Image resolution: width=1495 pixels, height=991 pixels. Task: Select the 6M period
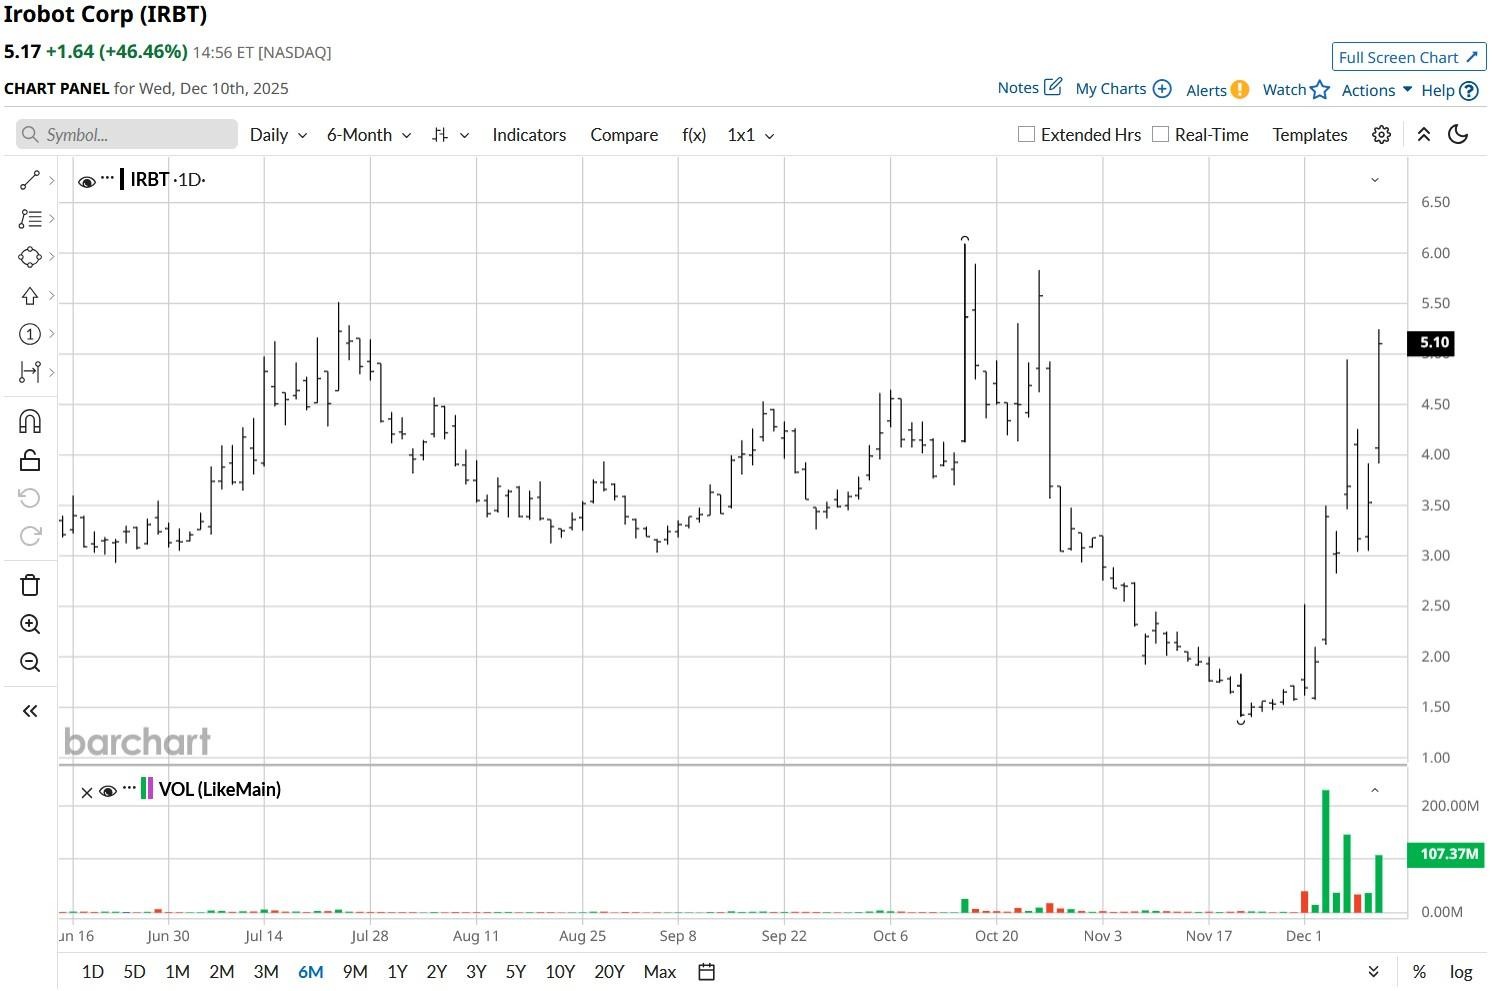(311, 972)
